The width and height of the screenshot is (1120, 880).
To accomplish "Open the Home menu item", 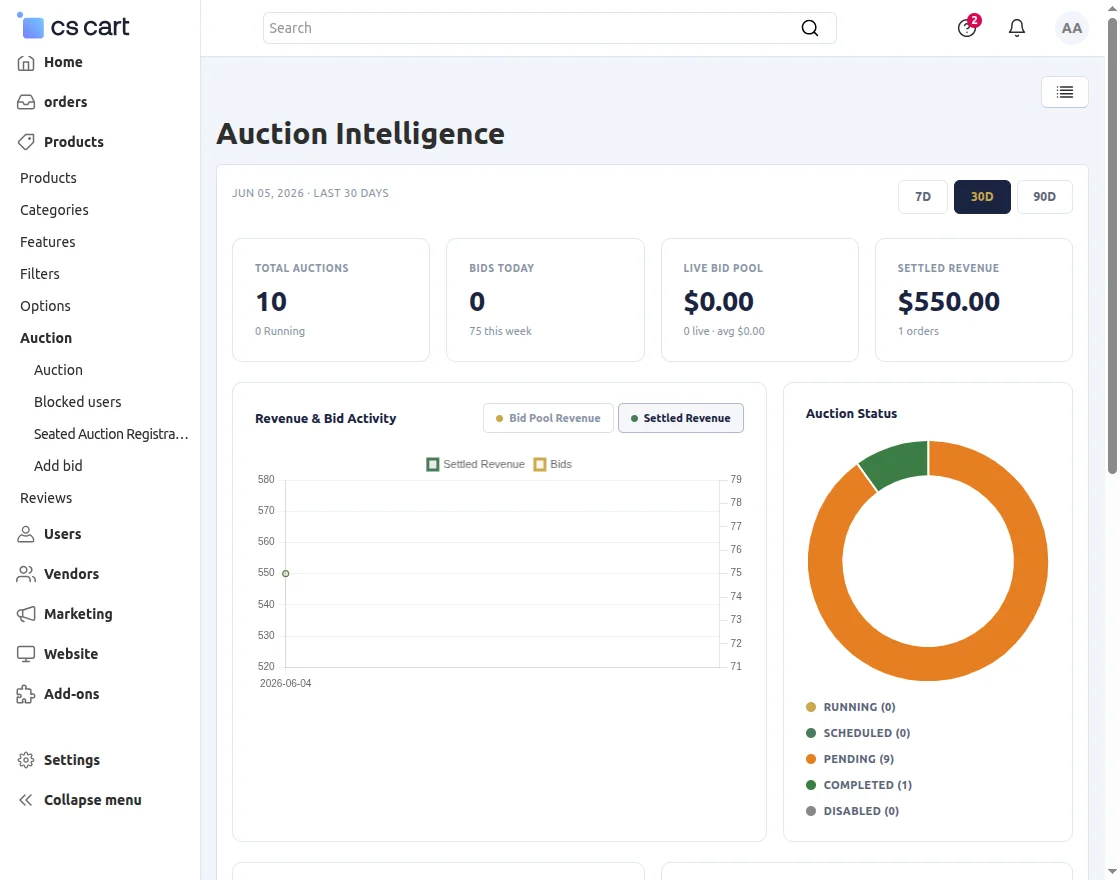I will coord(63,62).
